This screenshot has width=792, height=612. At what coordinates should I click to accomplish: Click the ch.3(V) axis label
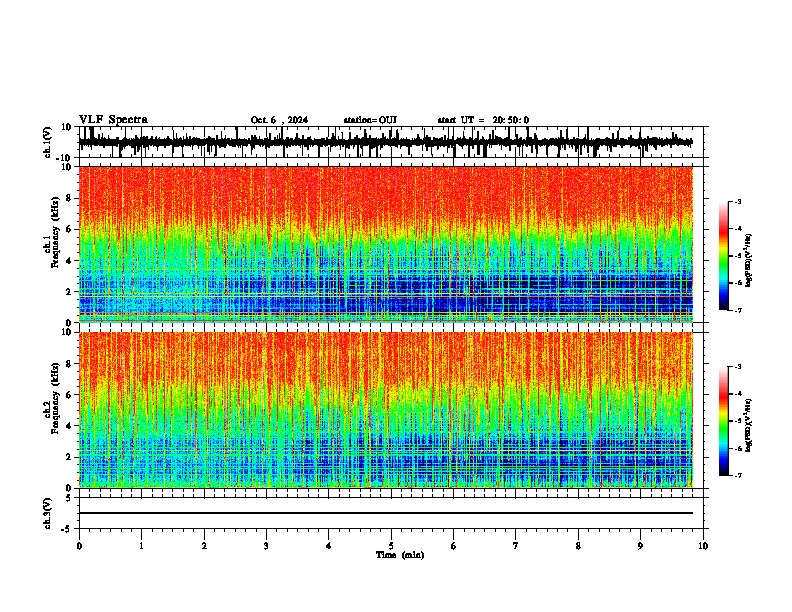tap(48, 513)
